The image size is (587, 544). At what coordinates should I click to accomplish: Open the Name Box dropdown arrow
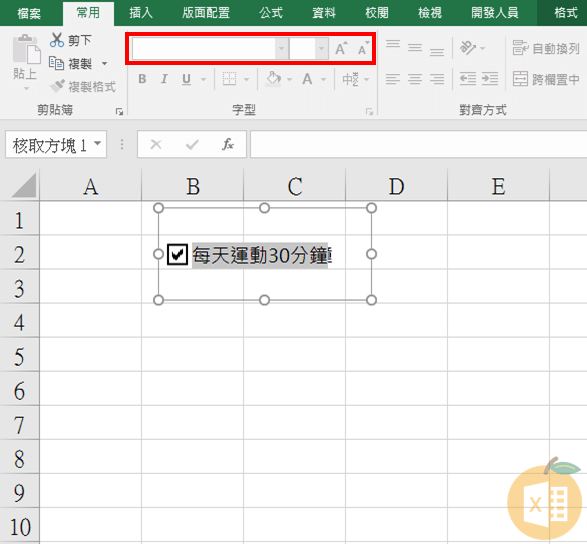pos(98,144)
